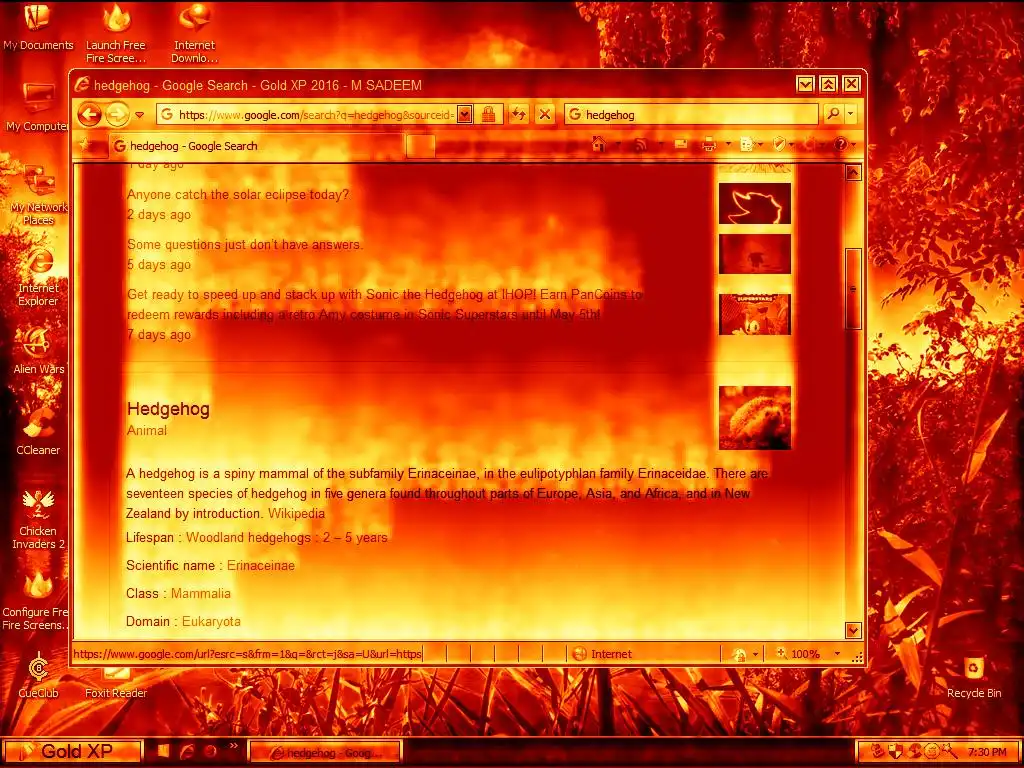Click the RSS feeds icon

(640, 144)
